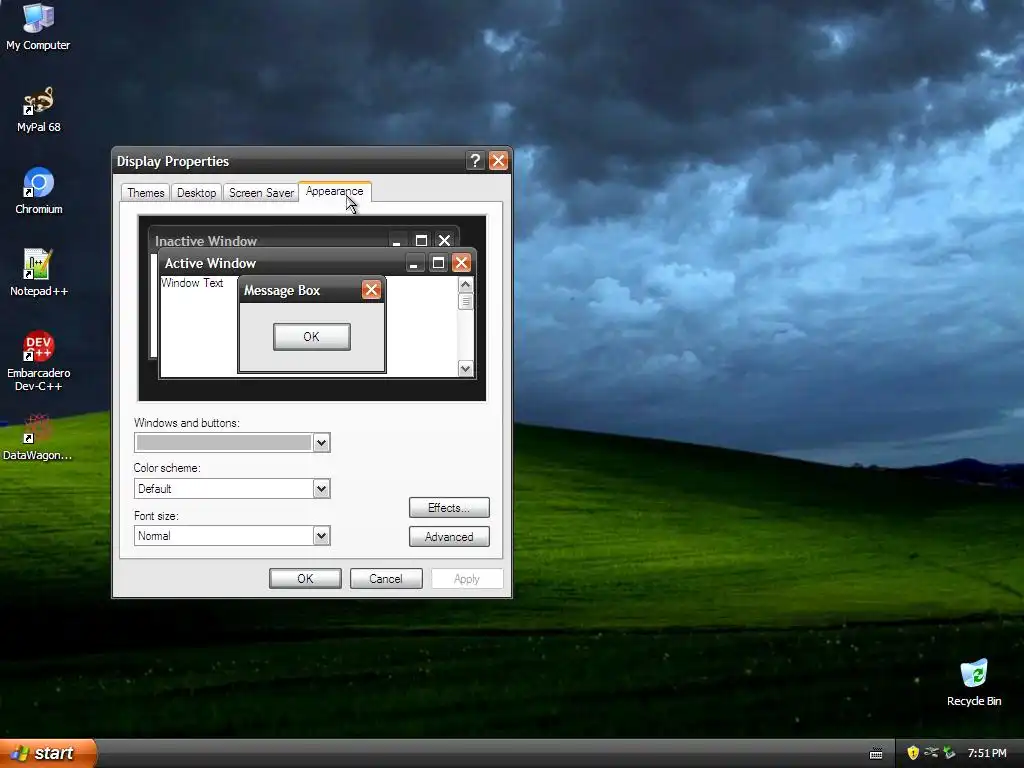Close the Display Properties dialog
Screen dimensions: 1024x768
(x=498, y=161)
